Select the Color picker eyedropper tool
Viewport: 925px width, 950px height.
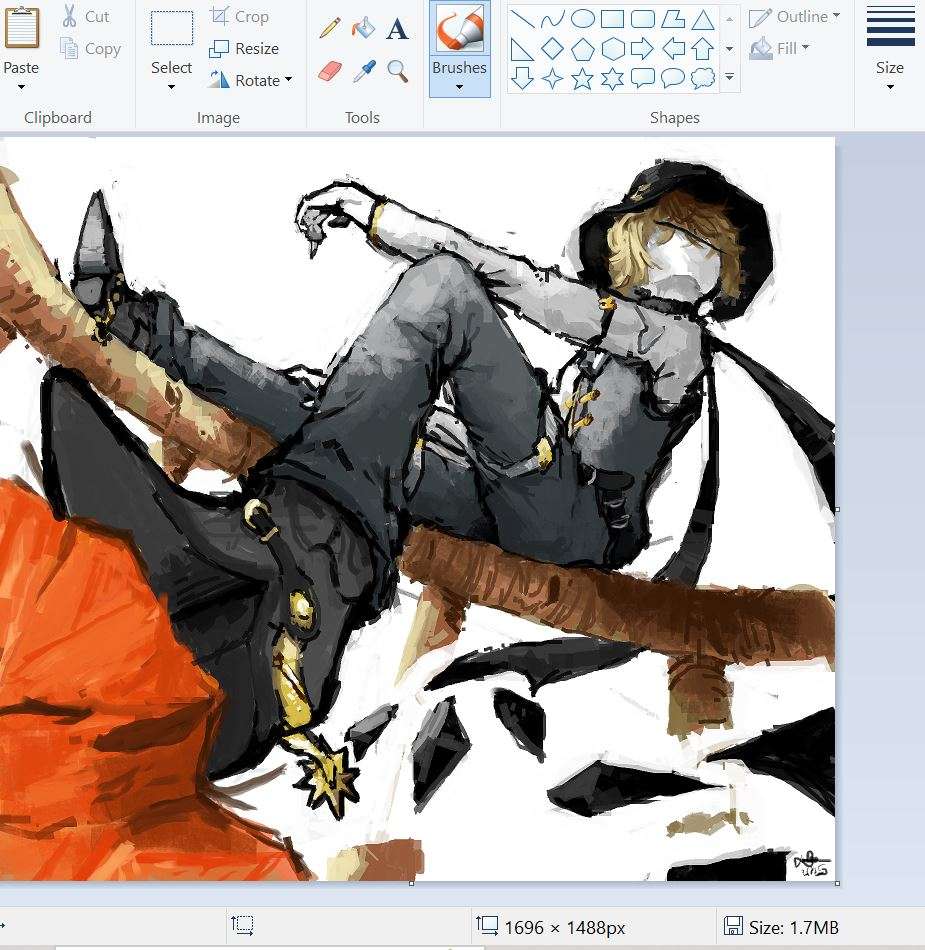tap(364, 71)
